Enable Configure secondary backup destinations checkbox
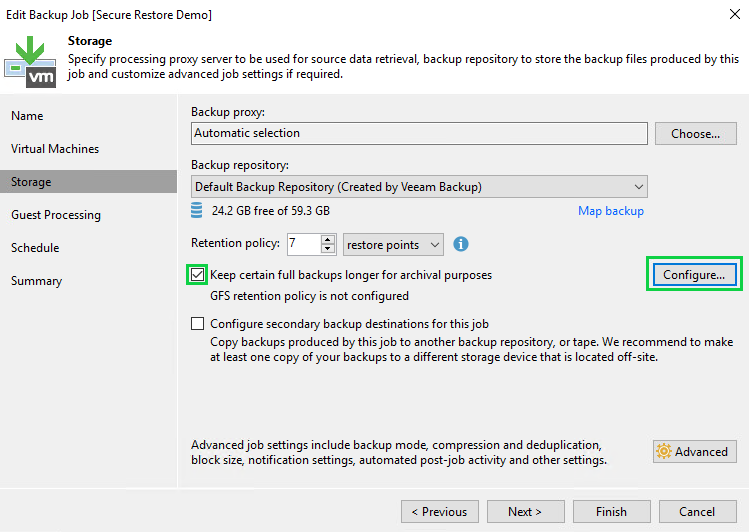The image size is (749, 532). (x=198, y=324)
